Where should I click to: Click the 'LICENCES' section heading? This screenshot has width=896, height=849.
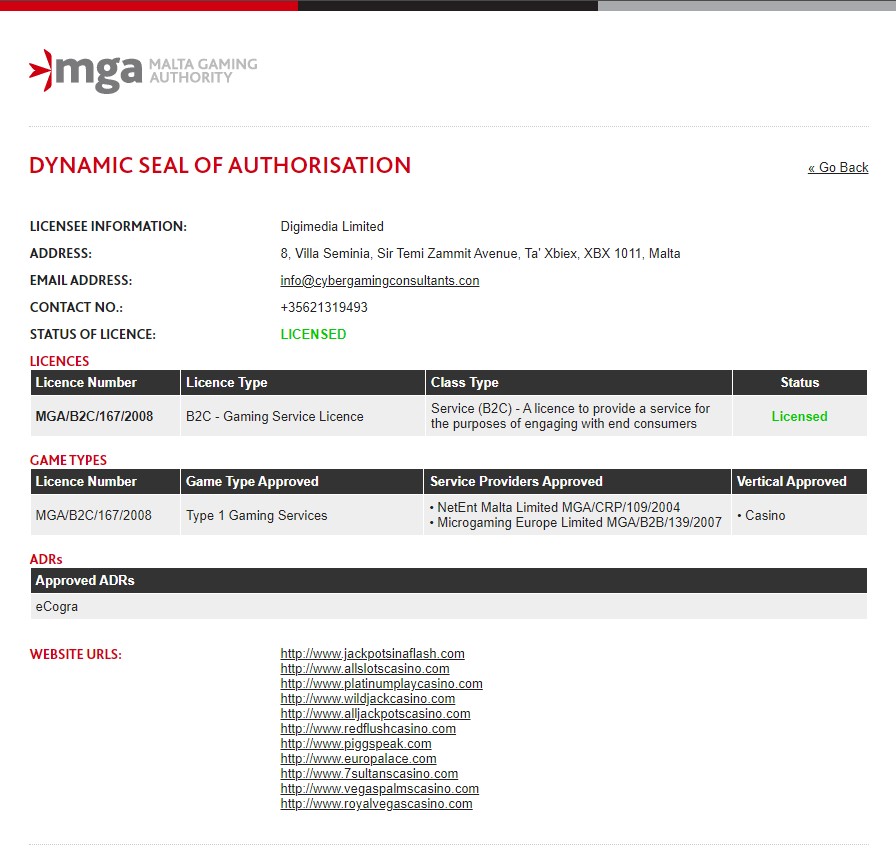[59, 361]
